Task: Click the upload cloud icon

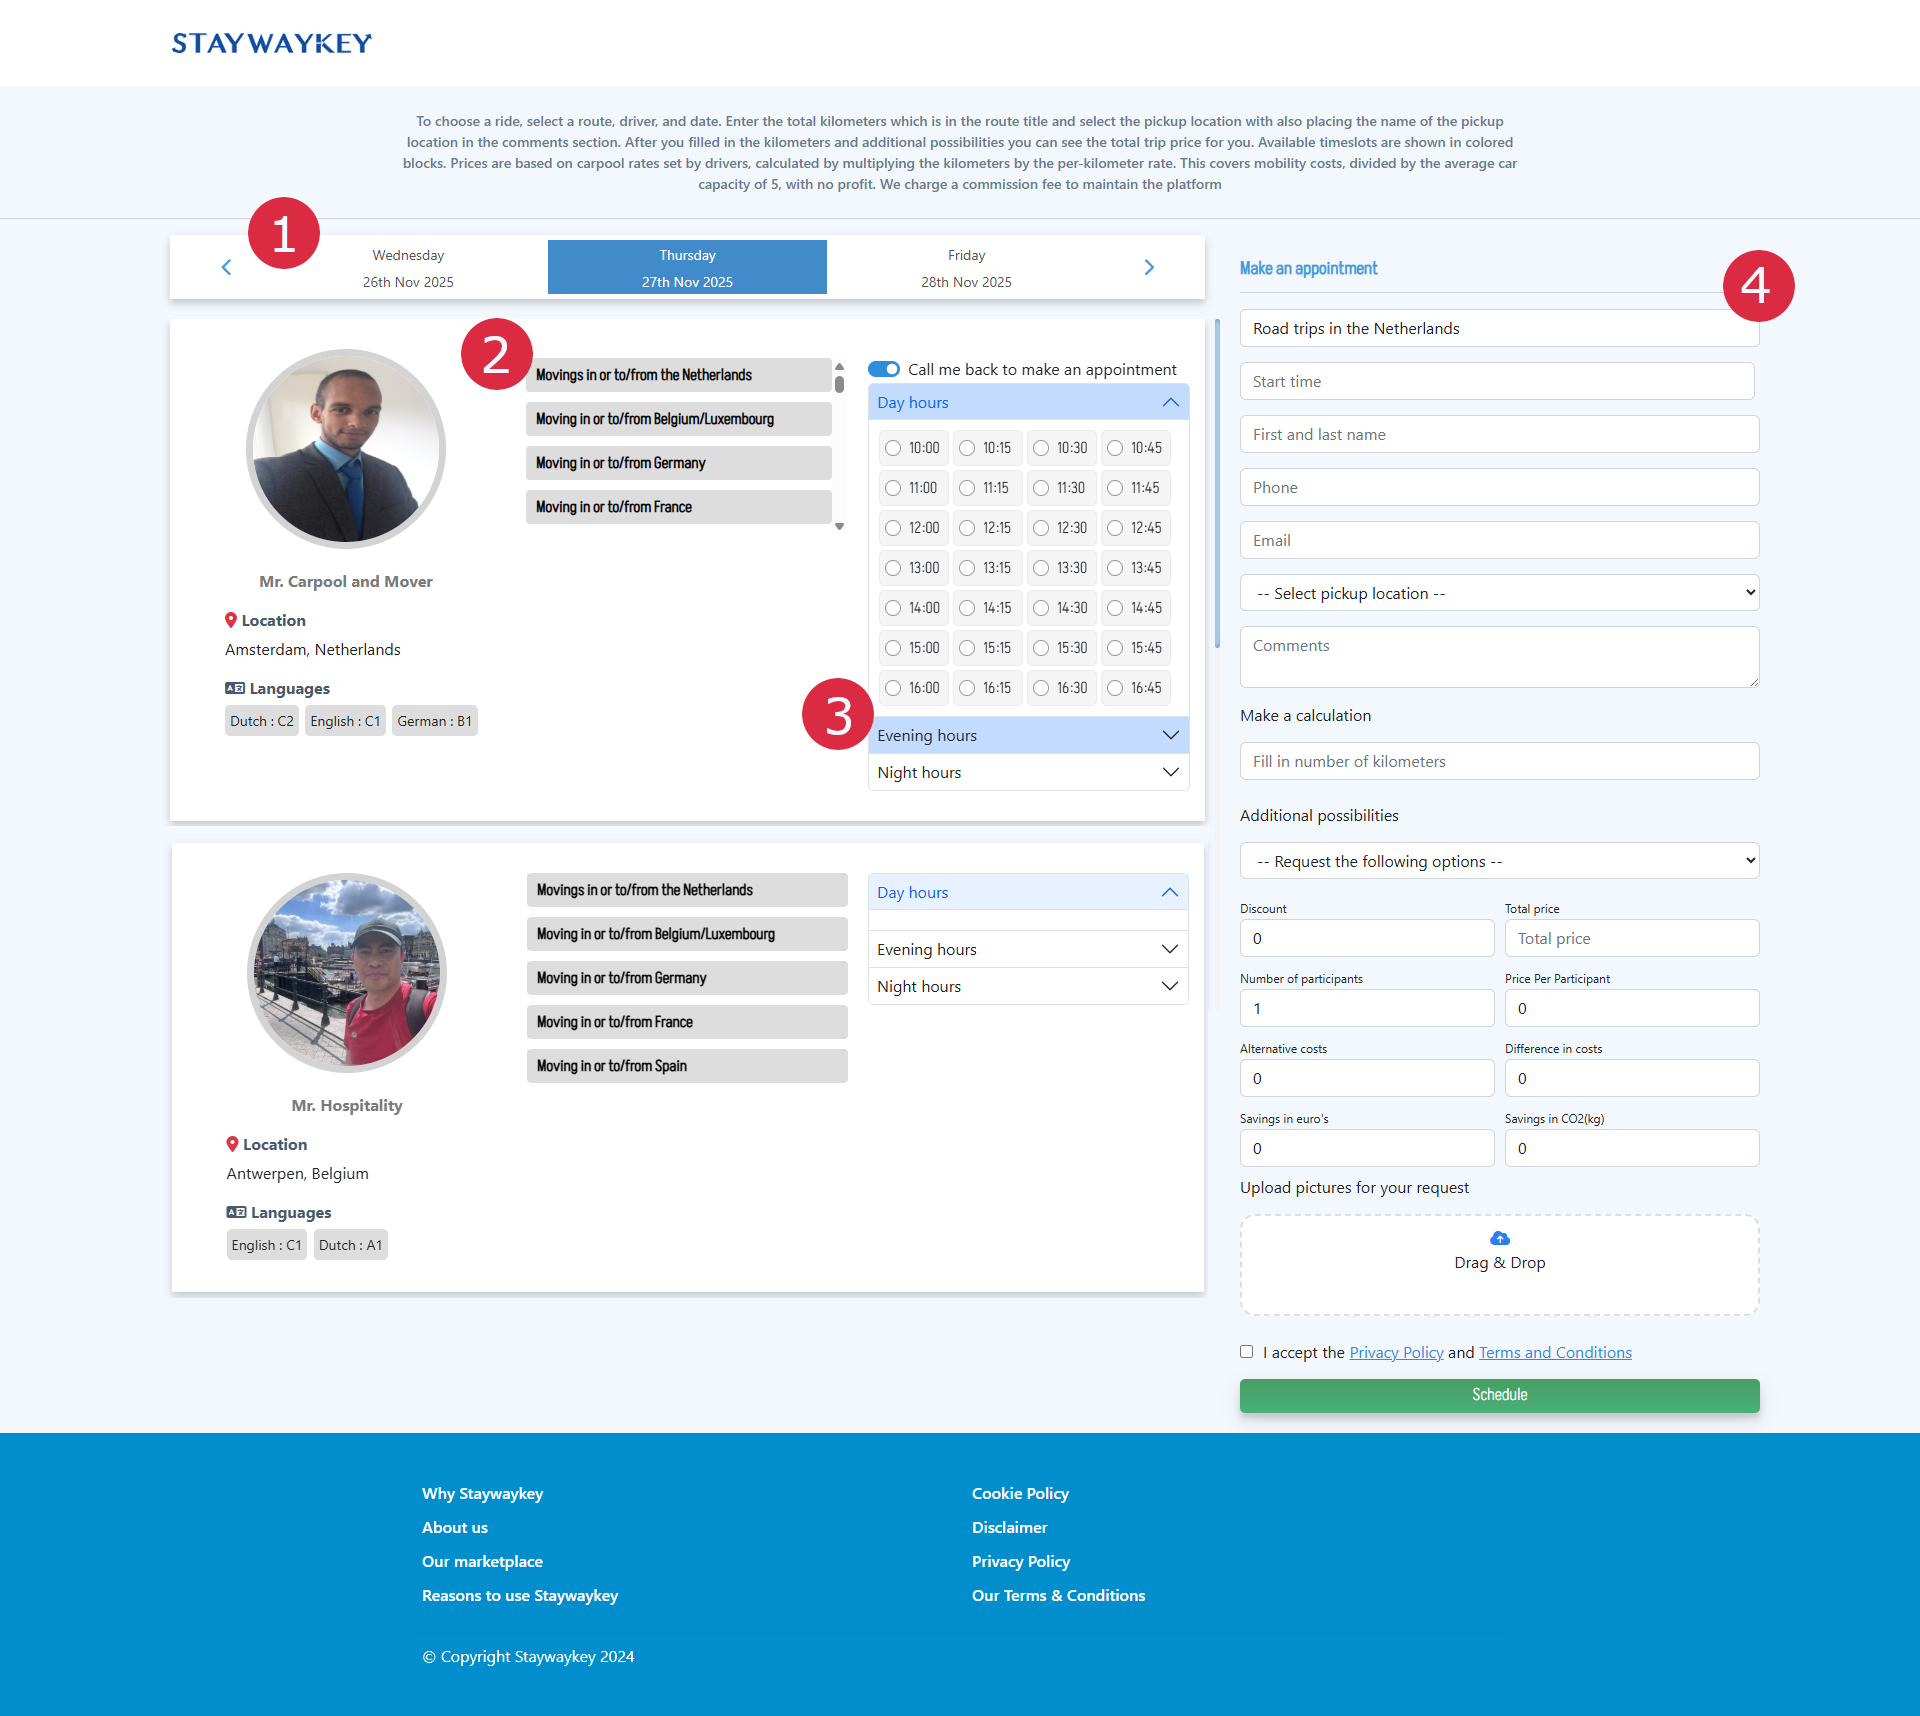Action: pos(1499,1238)
